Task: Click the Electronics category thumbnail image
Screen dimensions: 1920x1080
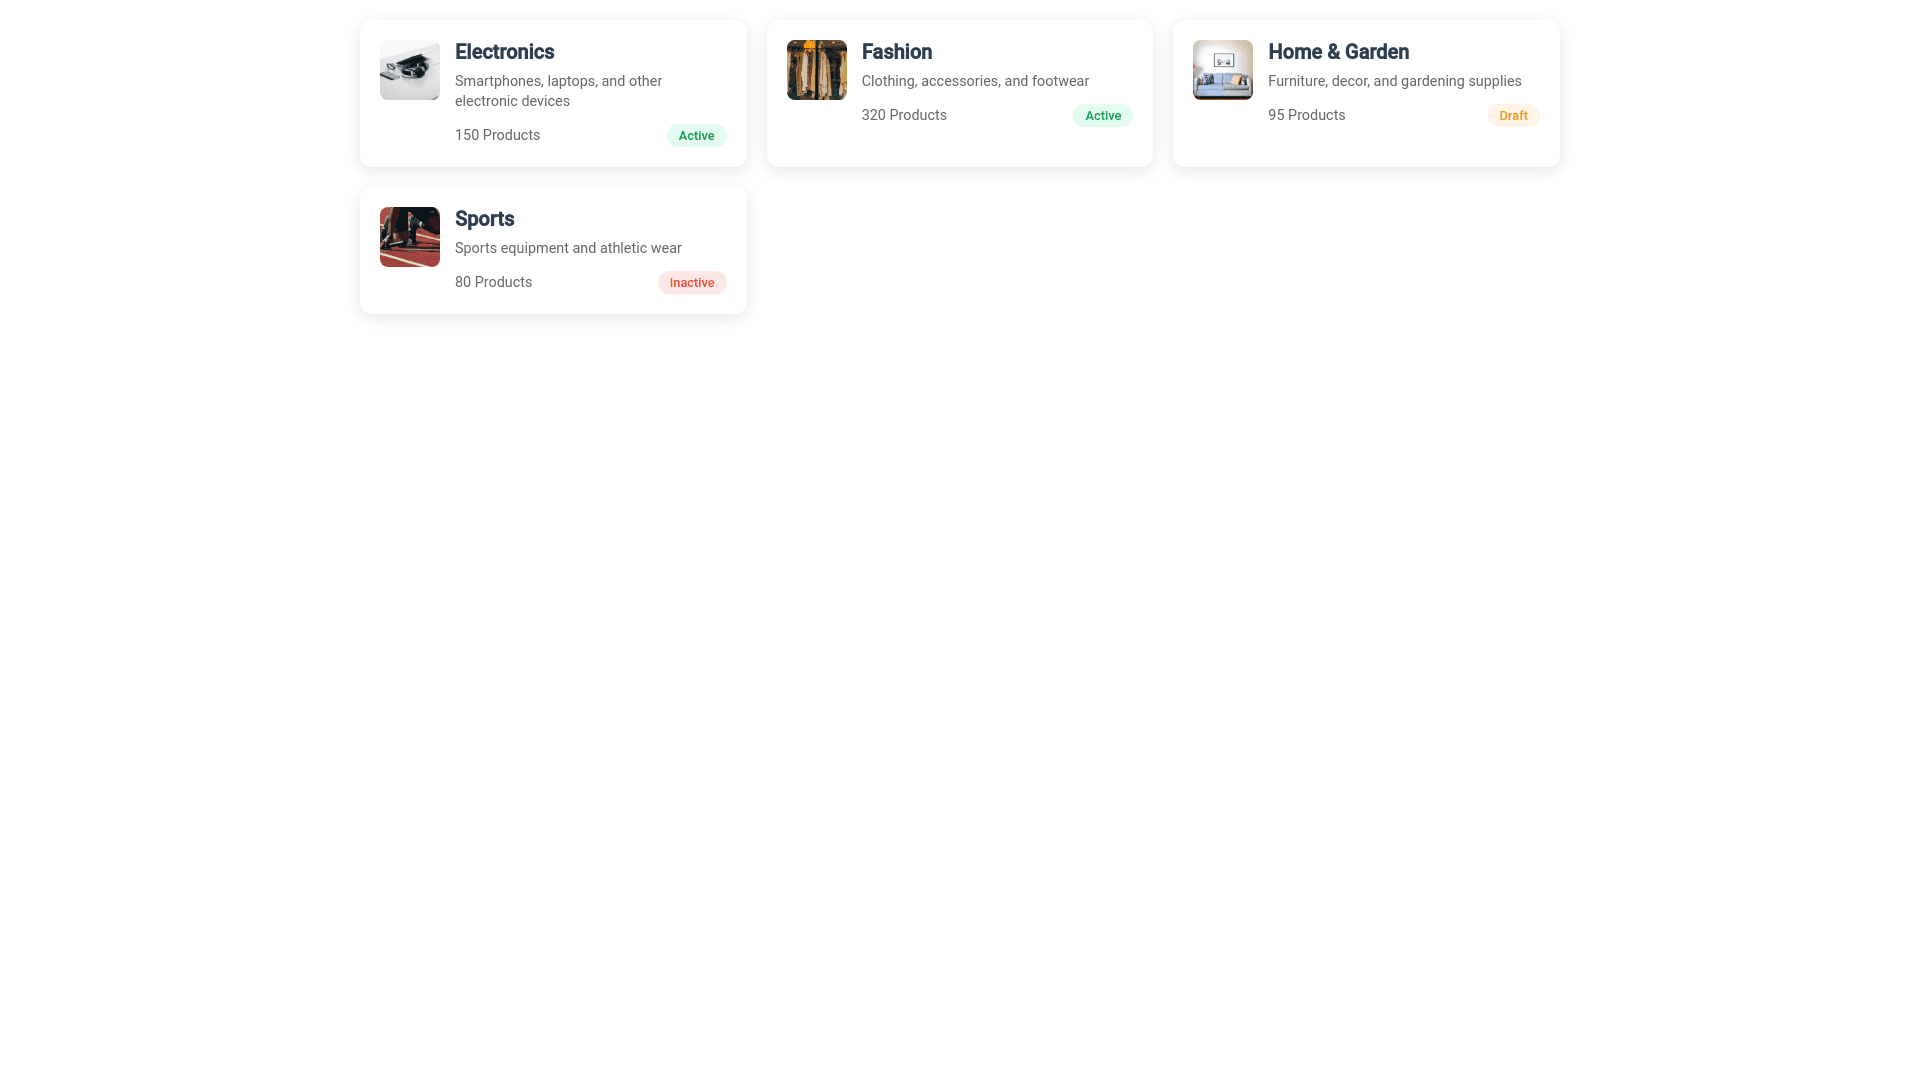Action: point(409,70)
